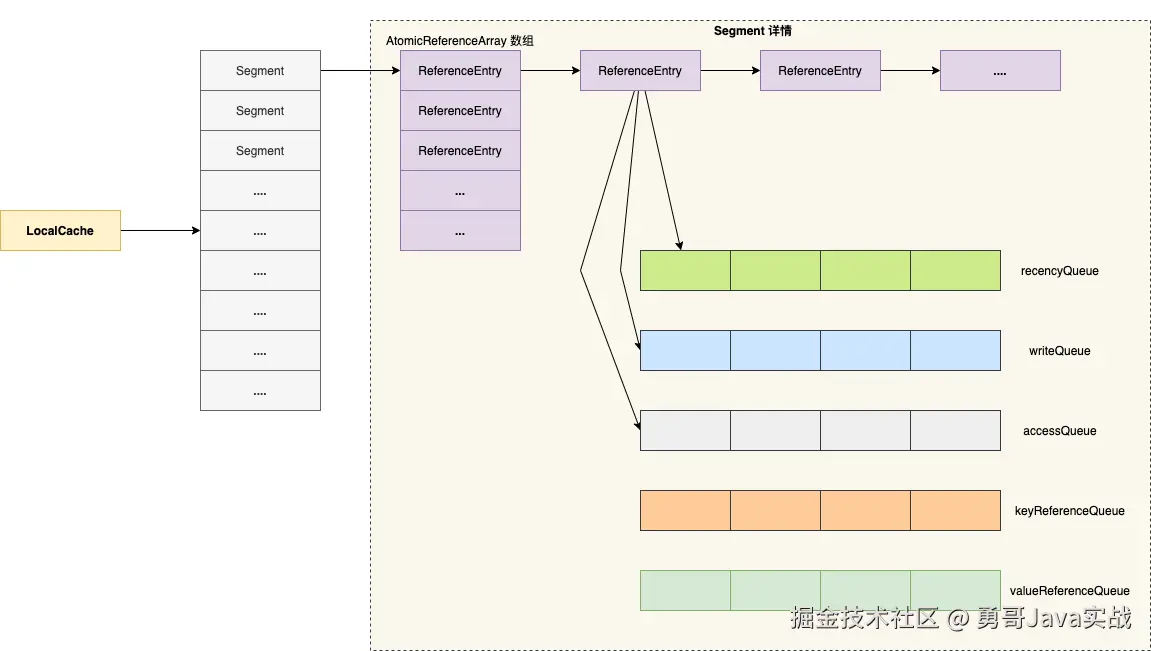Click the first light-green valueReferenceQueue cell
Image resolution: width=1151 pixels, height=651 pixels.
tap(686, 590)
